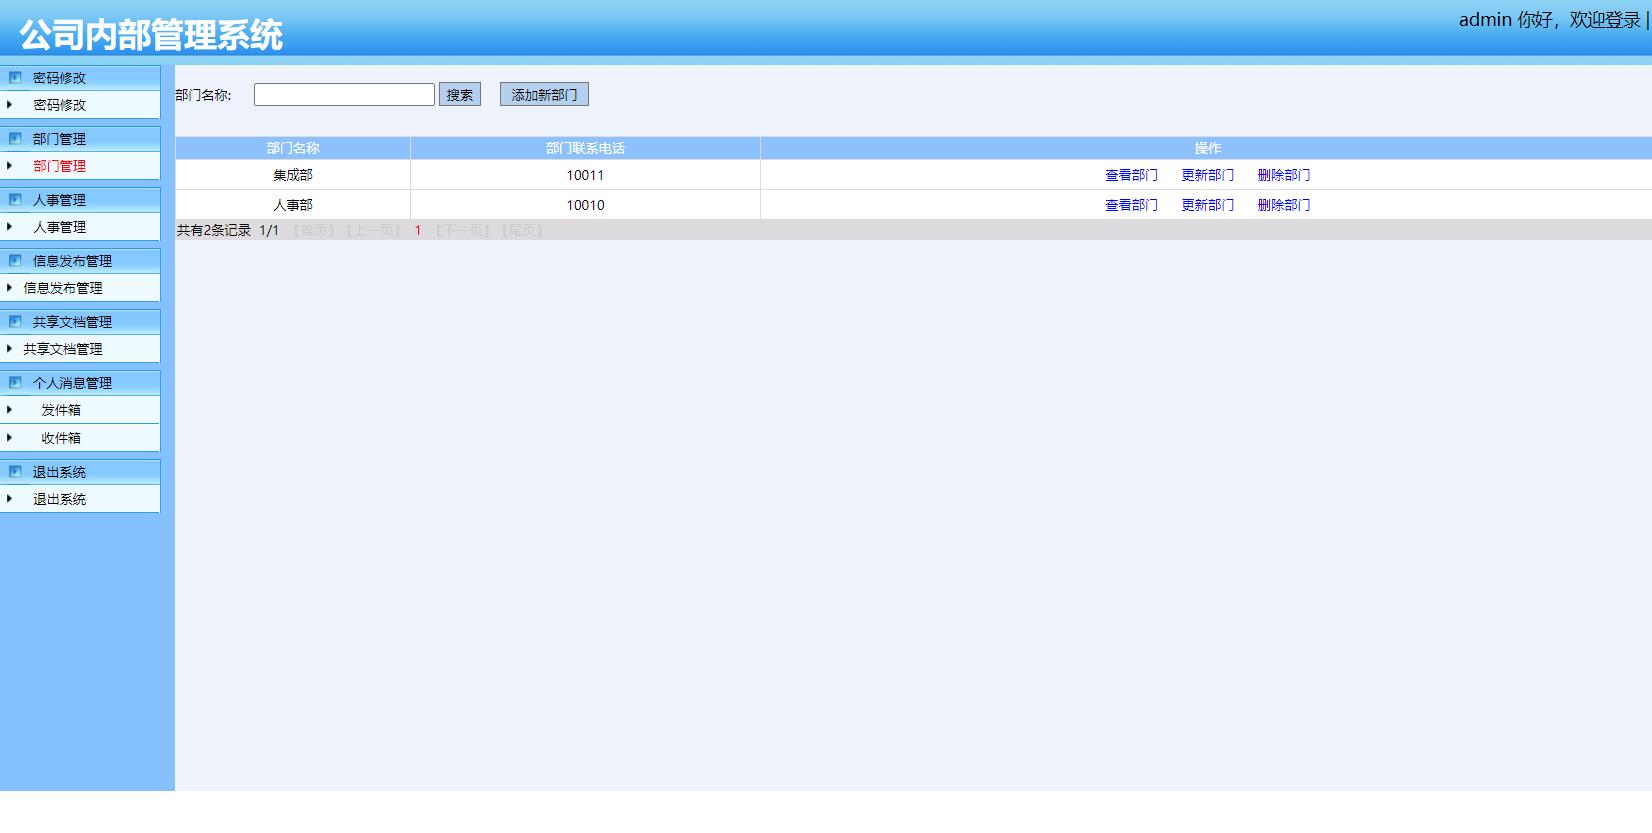Screen dimensions: 1652x833
Task: Delete the 集成部 department via 删除部门
Action: (1284, 175)
